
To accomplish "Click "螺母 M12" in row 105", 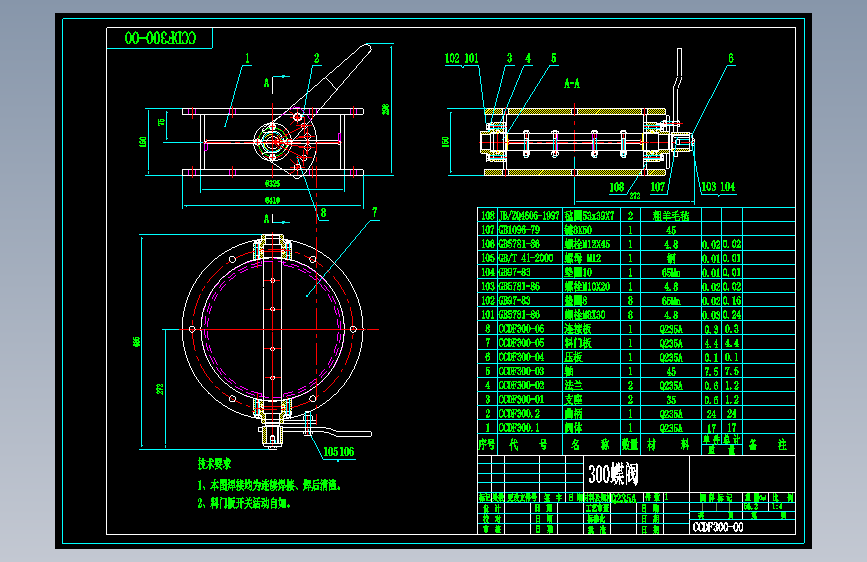I will [583, 258].
